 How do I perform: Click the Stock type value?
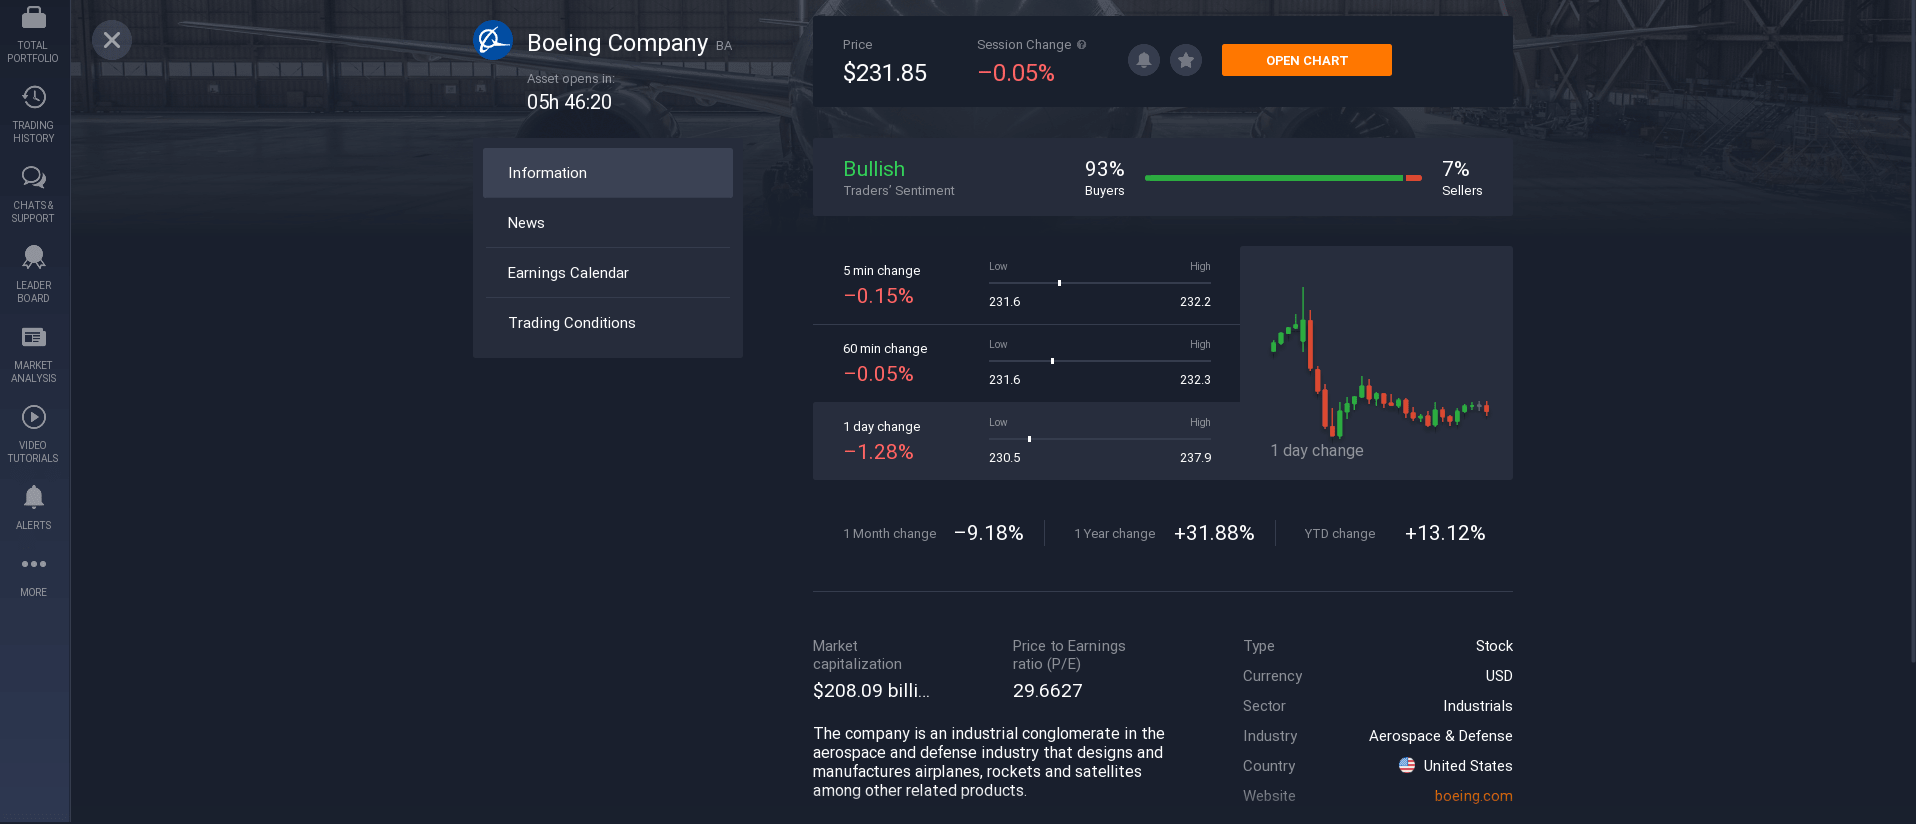click(1494, 646)
